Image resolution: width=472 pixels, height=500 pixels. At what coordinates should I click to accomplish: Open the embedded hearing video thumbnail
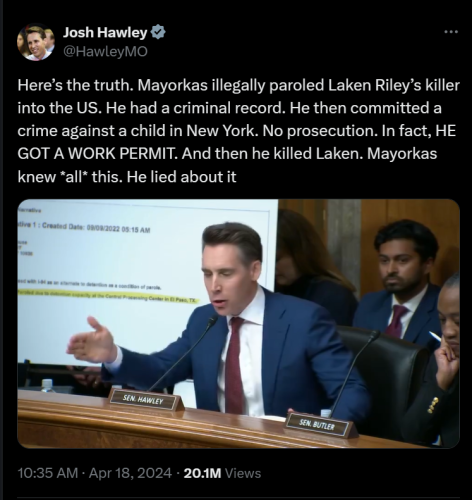click(x=238, y=324)
